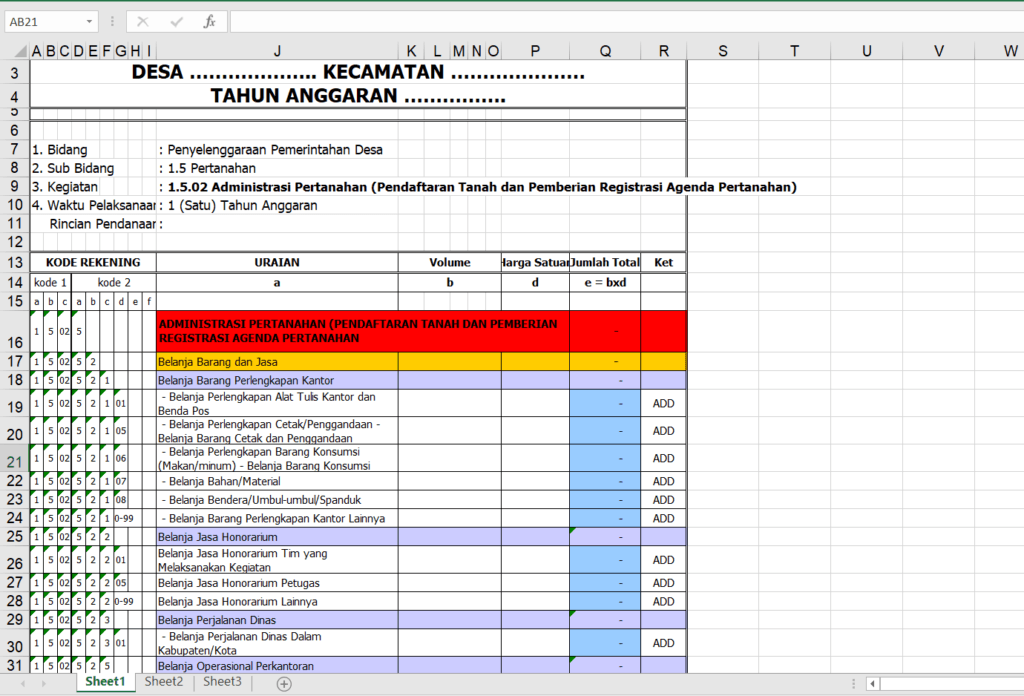1024x696 pixels.
Task: Click ADD for Belanja Bahan/Material row
Action: click(663, 481)
